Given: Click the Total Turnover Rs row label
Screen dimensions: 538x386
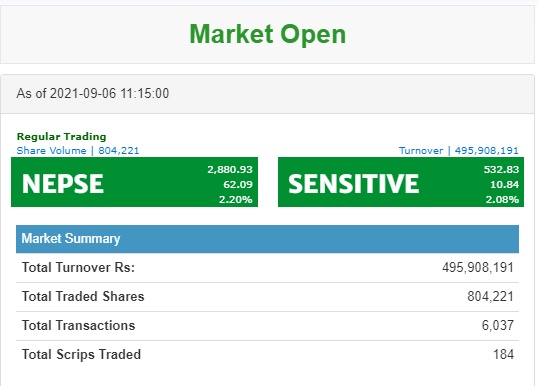Looking at the screenshot, I should (78, 268).
